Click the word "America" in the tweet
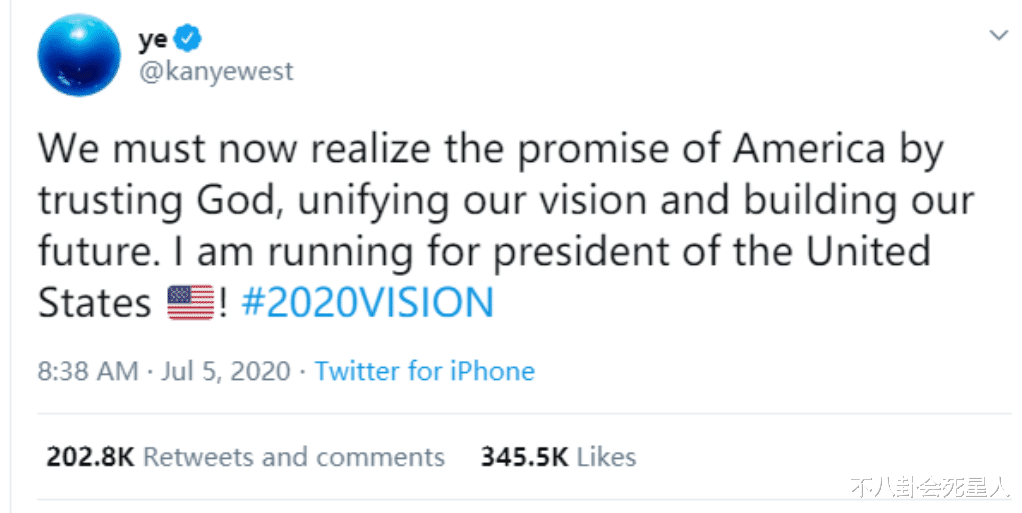Viewport: 1022px width, 513px height. 810,149
